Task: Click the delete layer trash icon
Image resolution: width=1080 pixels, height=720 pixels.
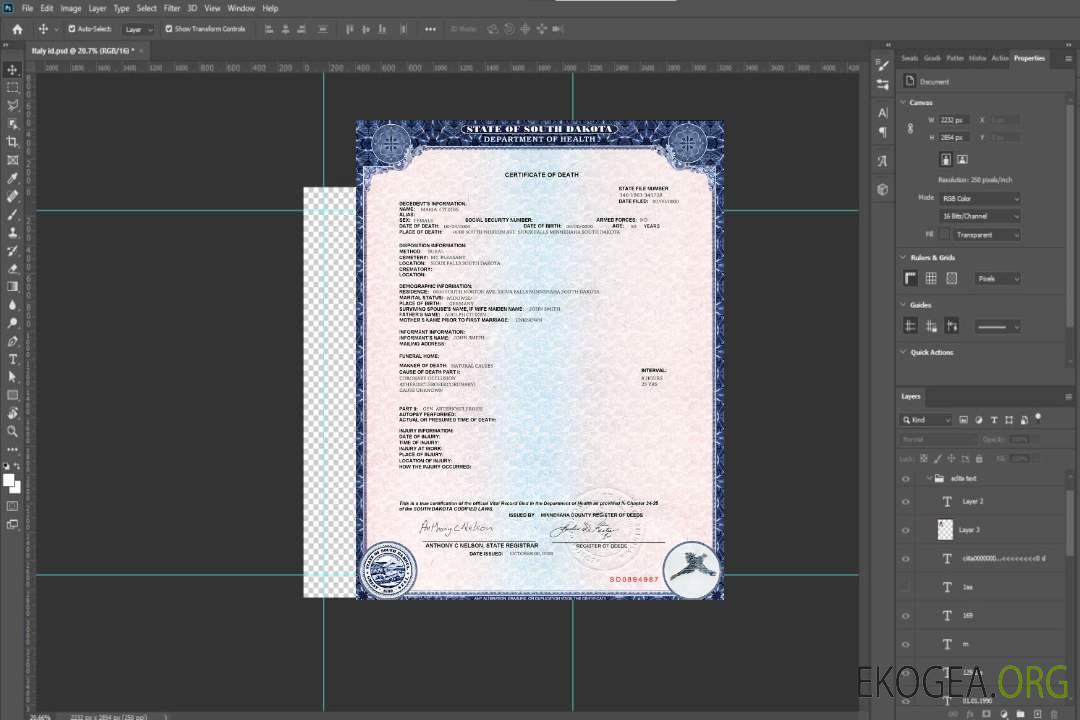Action: [1054, 714]
